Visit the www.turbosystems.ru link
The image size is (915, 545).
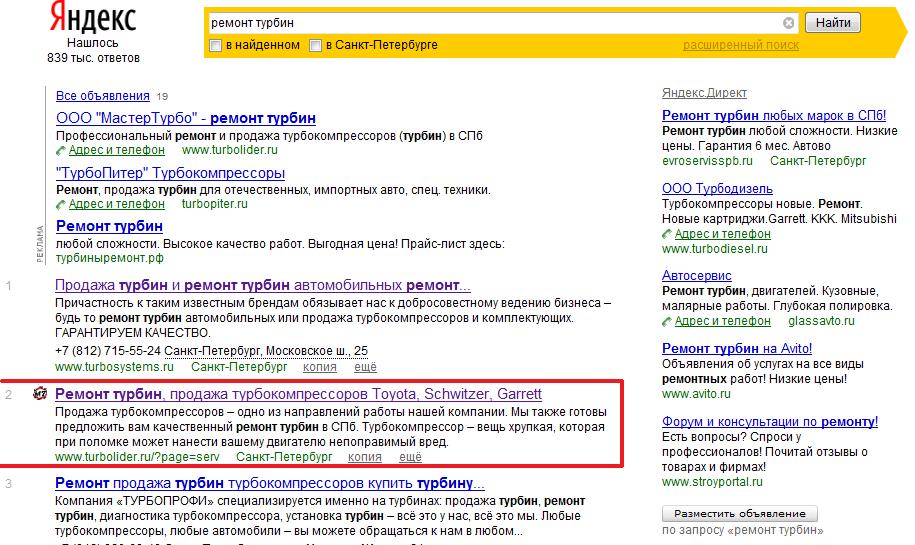pyautogui.click(x=114, y=367)
